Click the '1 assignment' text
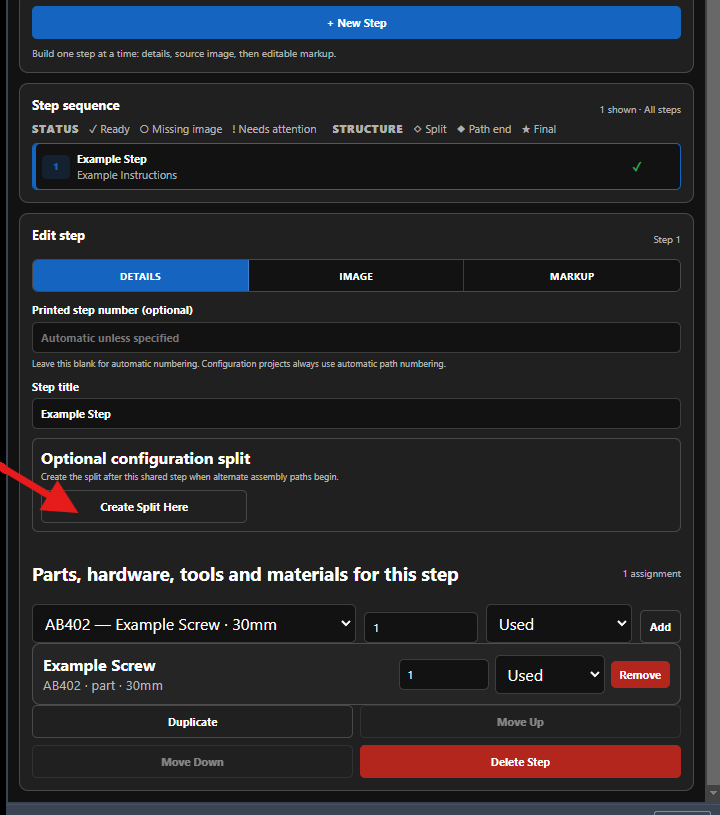This screenshot has height=815, width=720. [x=651, y=574]
